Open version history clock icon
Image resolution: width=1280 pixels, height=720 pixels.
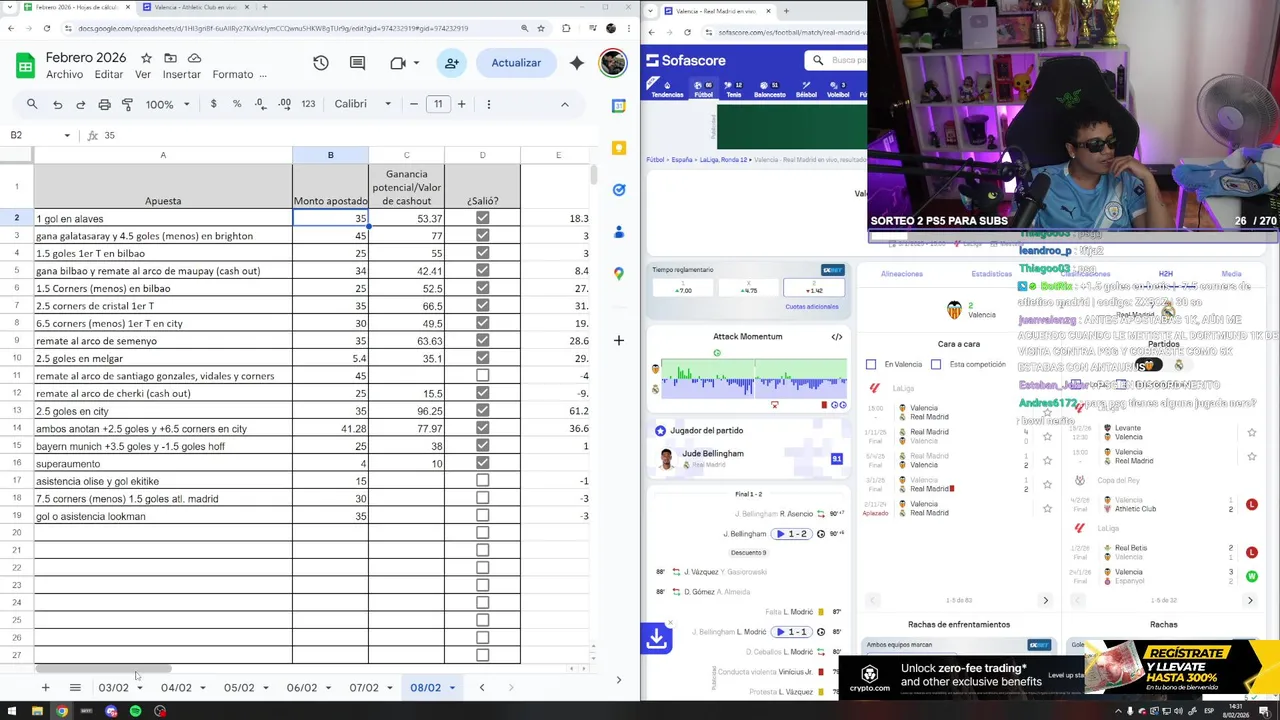320,63
